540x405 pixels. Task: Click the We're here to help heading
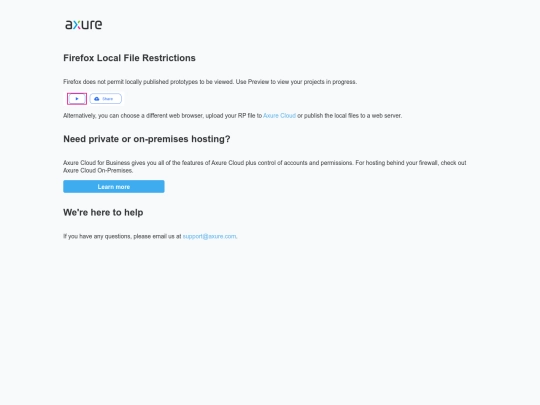click(x=103, y=212)
